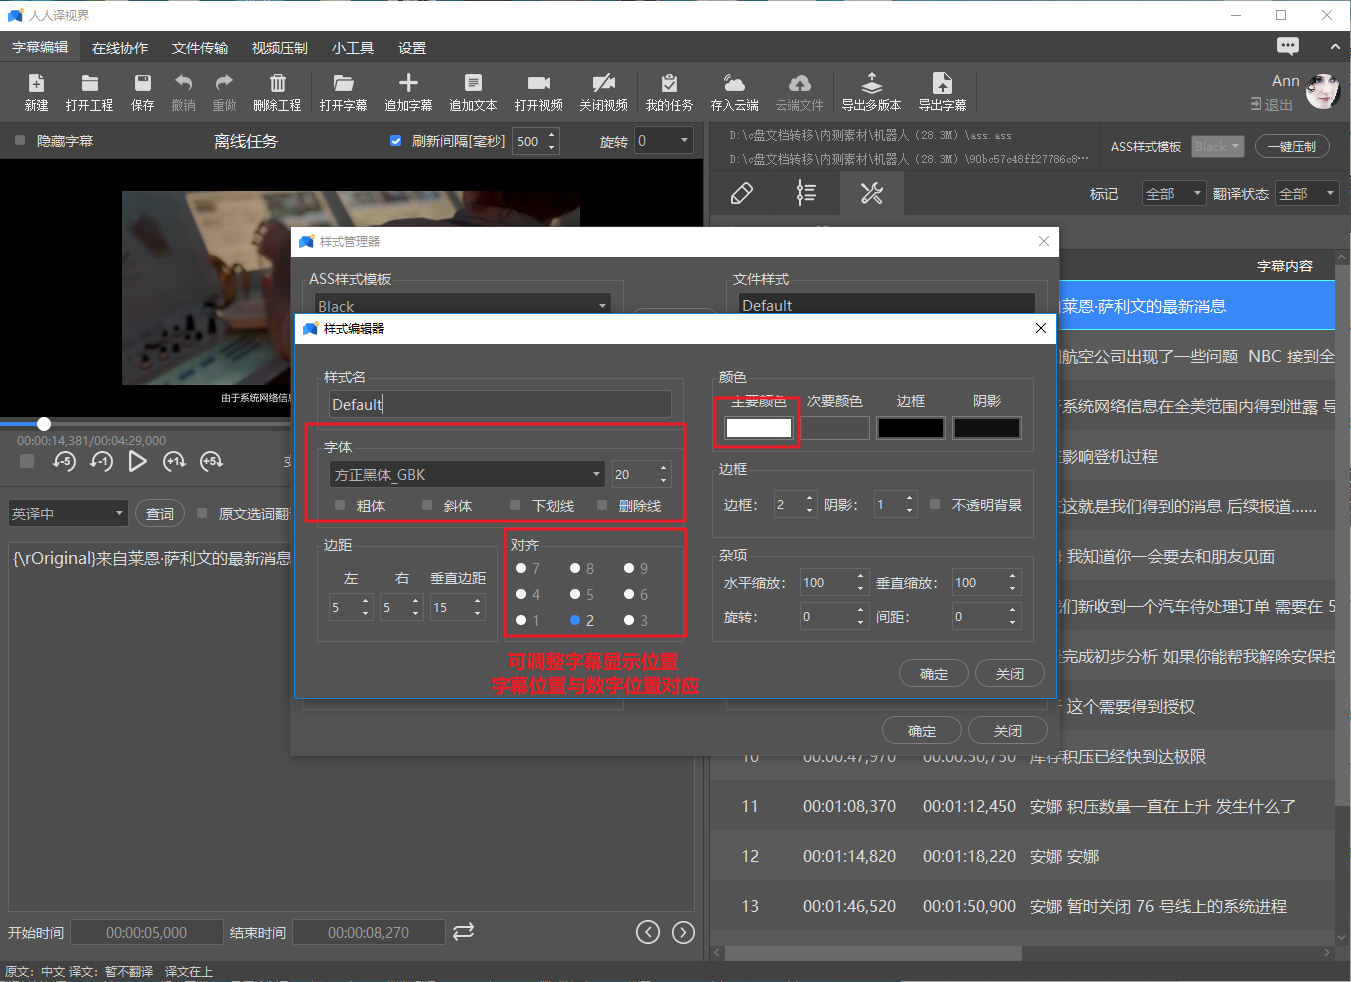
Task: Open the 小工具 menu
Action: pos(352,47)
